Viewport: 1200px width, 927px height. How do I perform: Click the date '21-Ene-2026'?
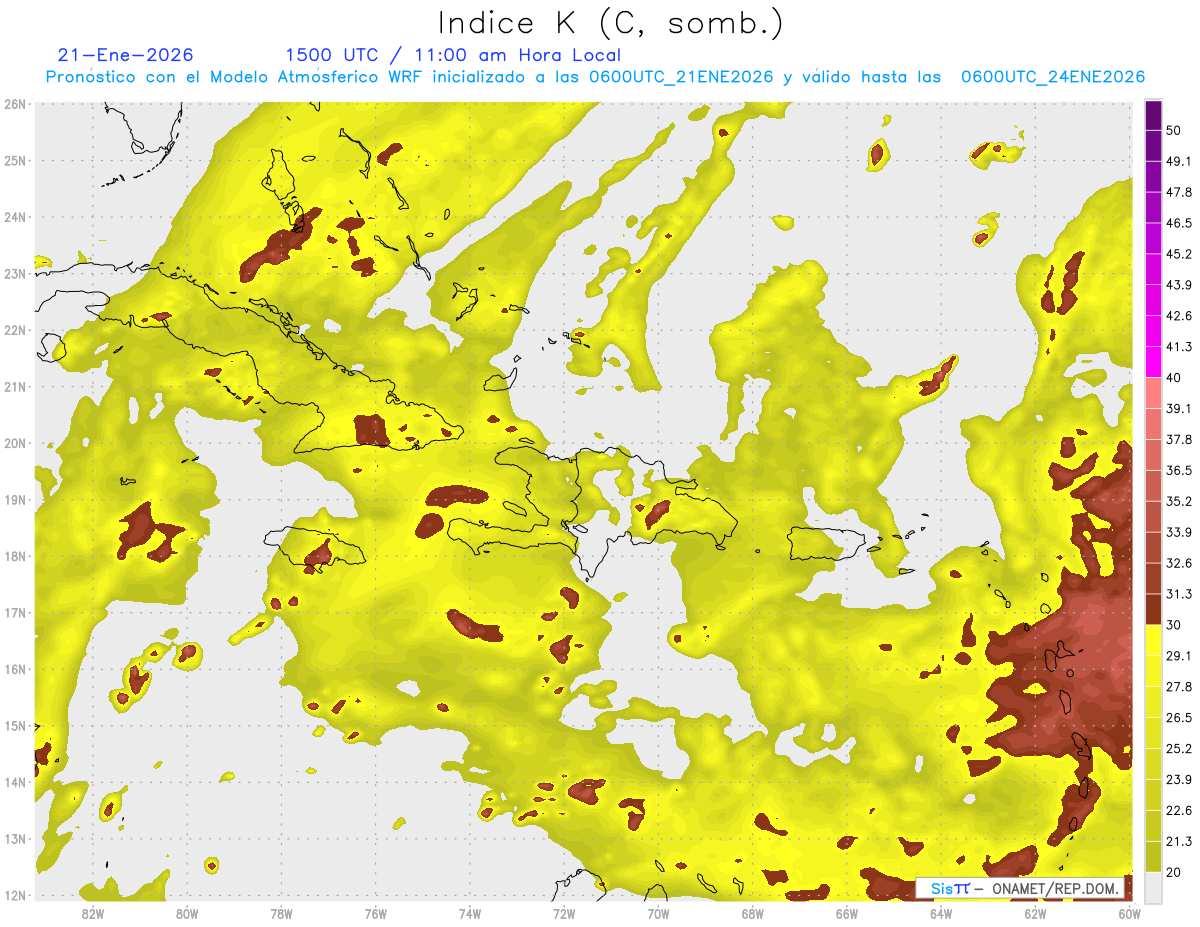pos(126,55)
